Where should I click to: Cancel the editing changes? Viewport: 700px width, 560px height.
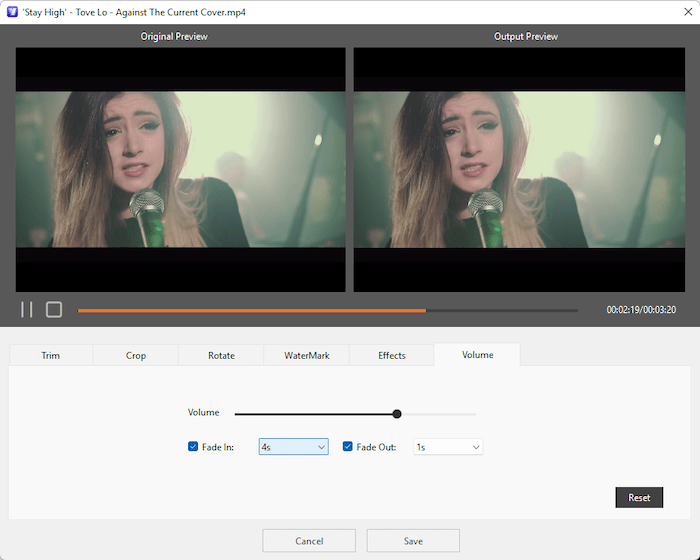(x=309, y=541)
